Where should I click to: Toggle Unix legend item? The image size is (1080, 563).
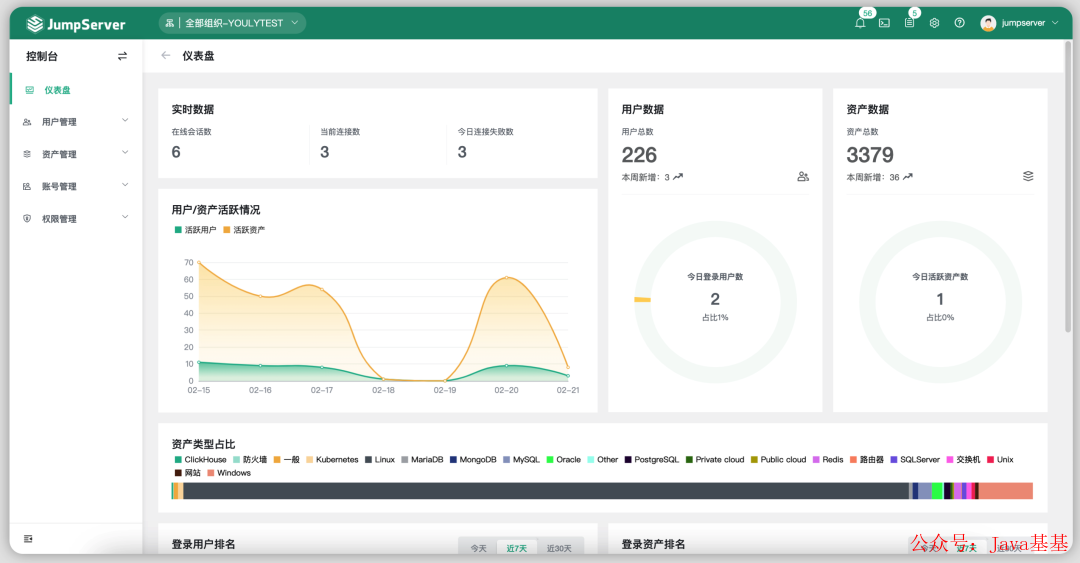[x=1001, y=460]
